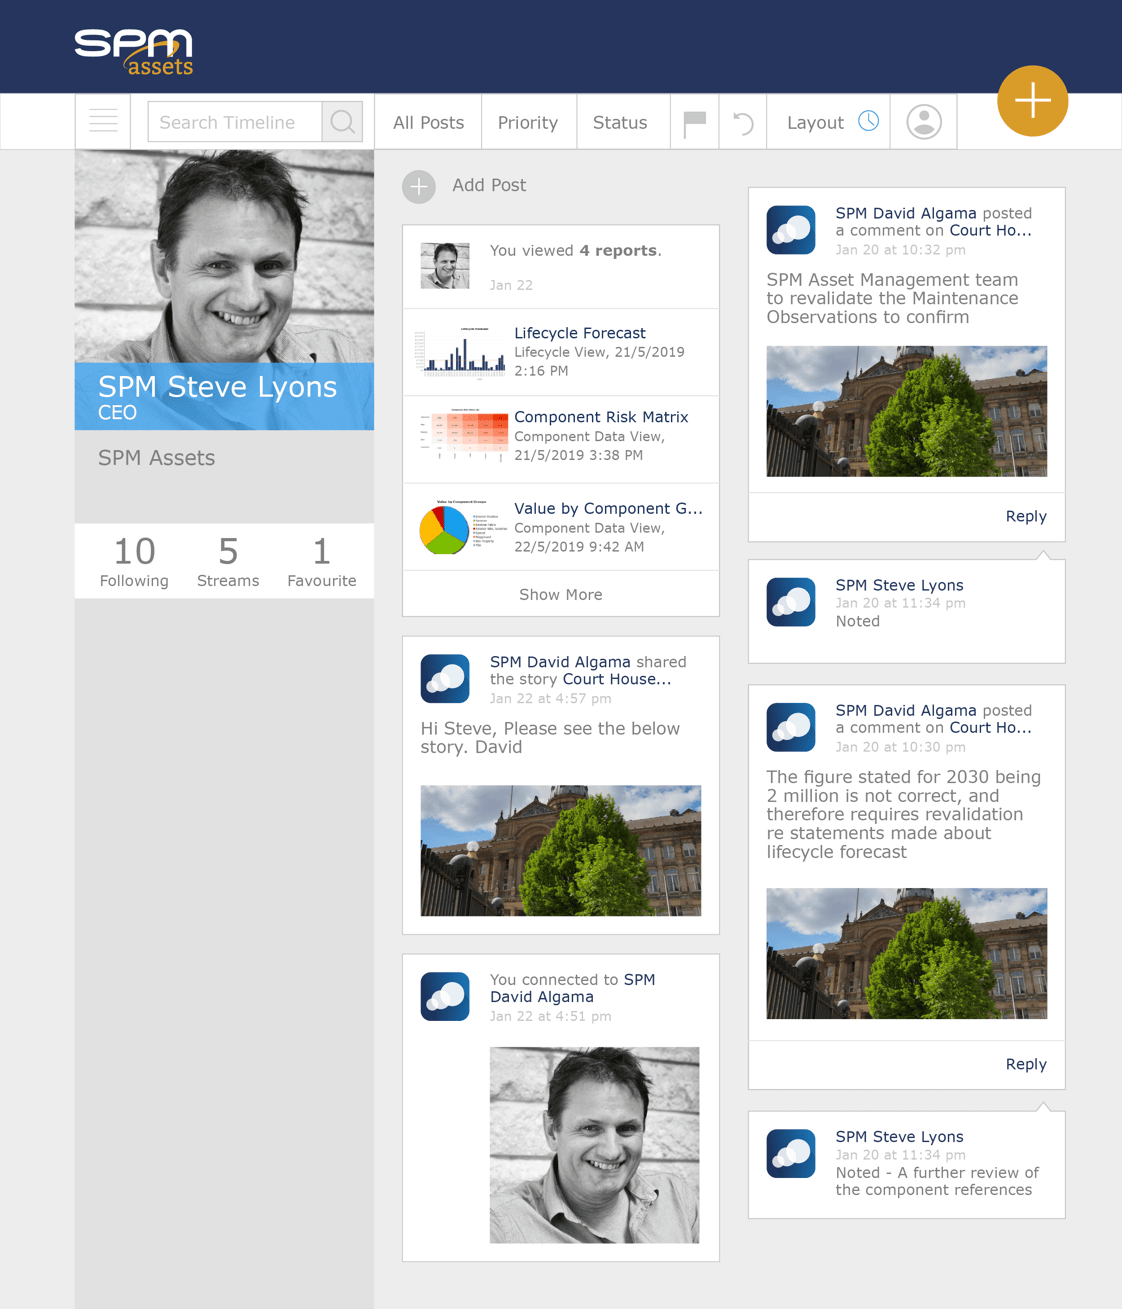Click the flag filter icon
The width and height of the screenshot is (1122, 1309).
coord(694,122)
